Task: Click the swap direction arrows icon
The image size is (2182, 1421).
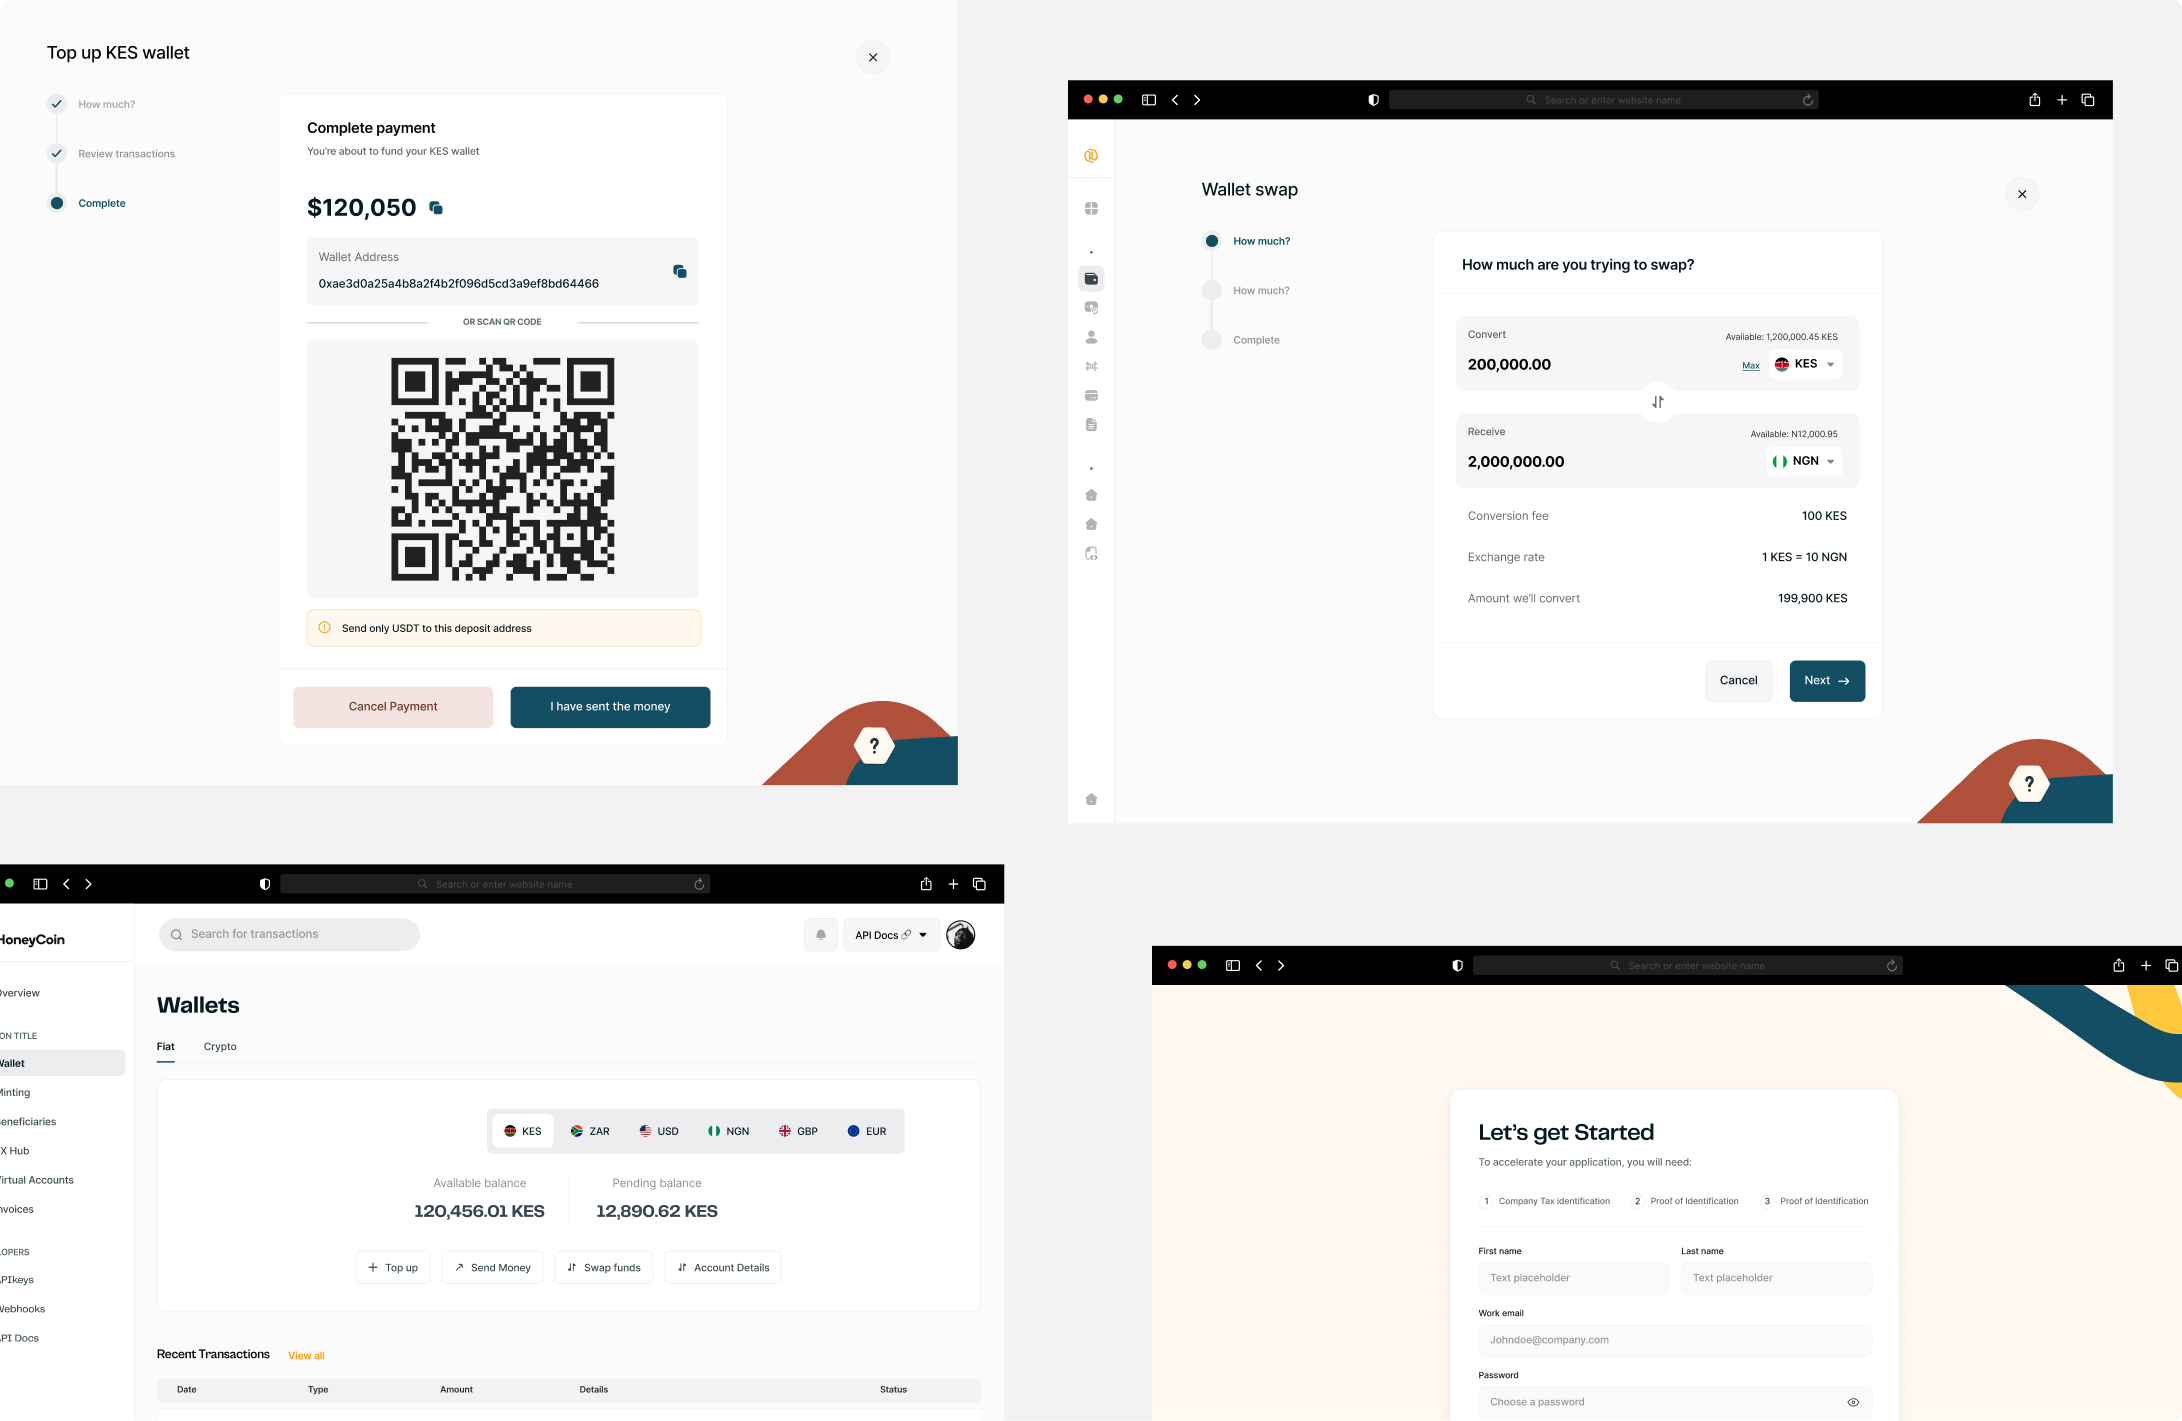Action: [x=1658, y=402]
